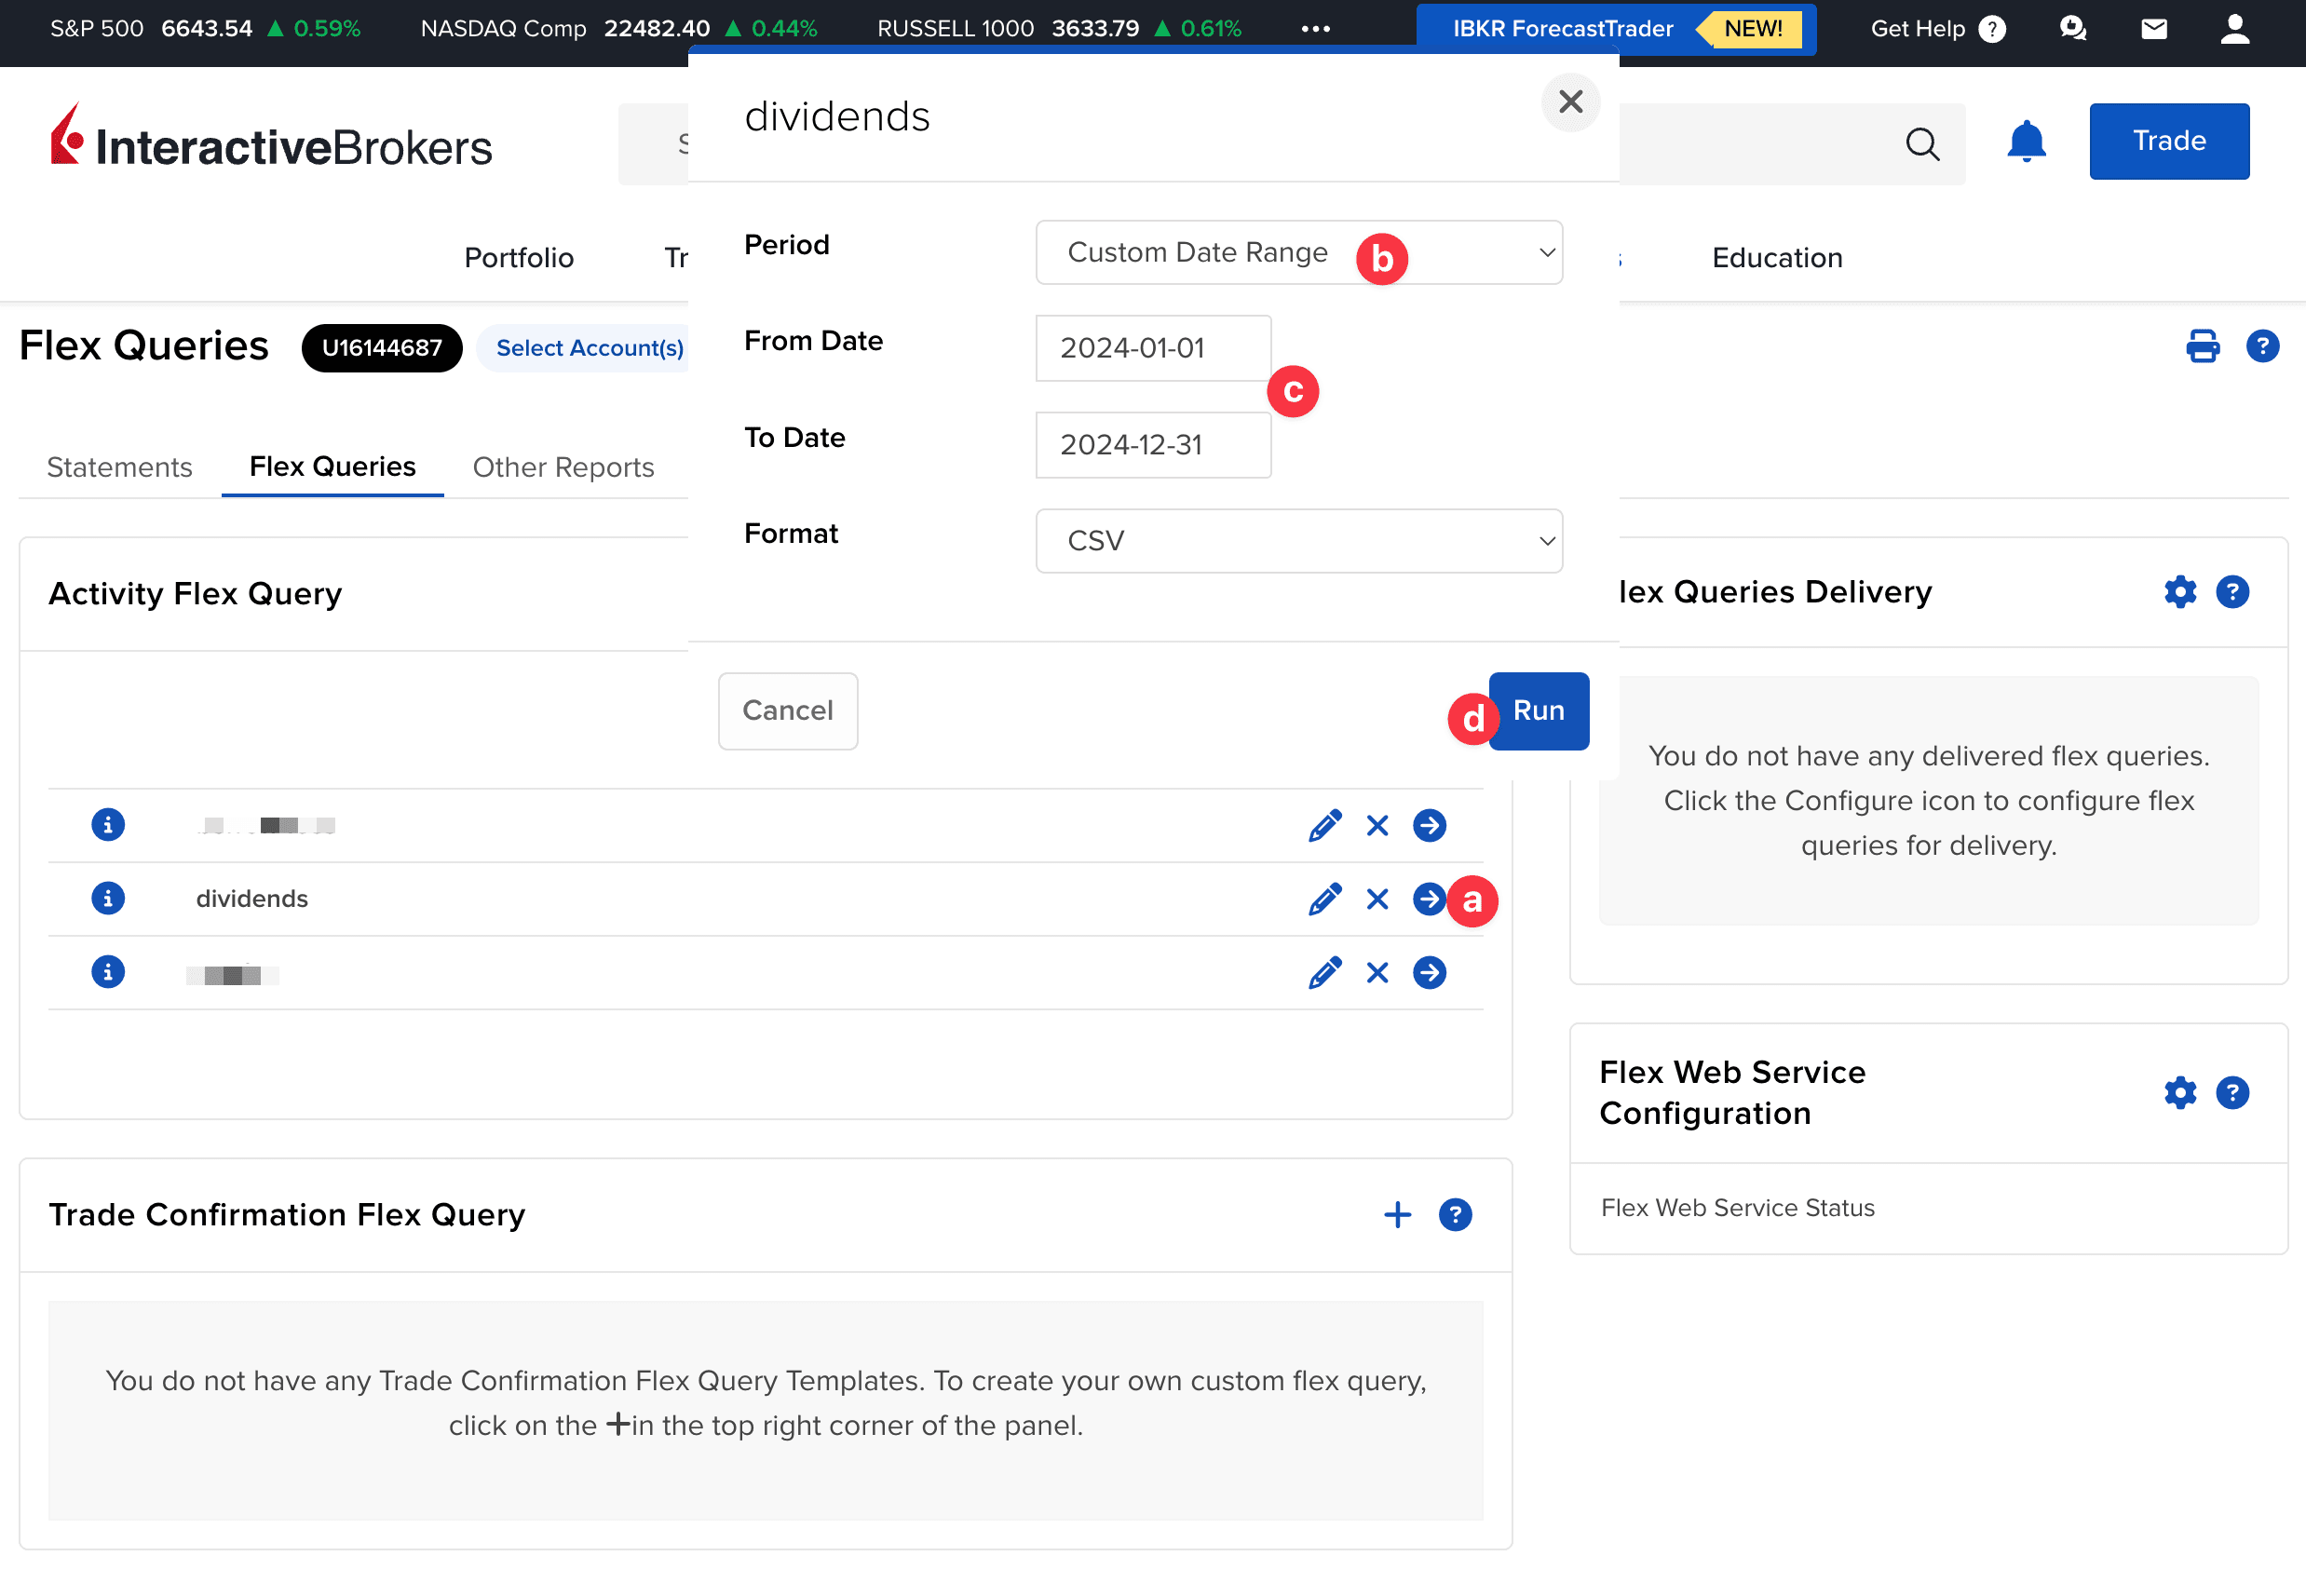
Task: Add new Trade Confirmation Flex Query
Action: coord(1397,1214)
